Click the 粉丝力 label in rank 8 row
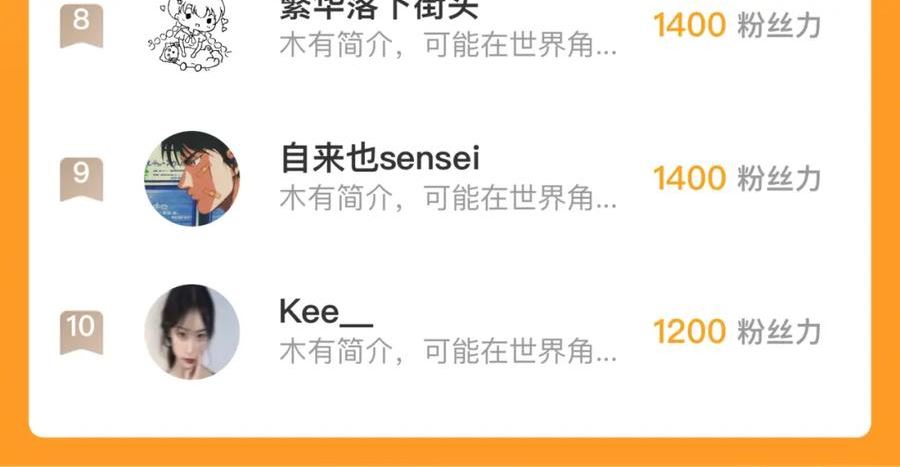 pyautogui.click(x=779, y=26)
